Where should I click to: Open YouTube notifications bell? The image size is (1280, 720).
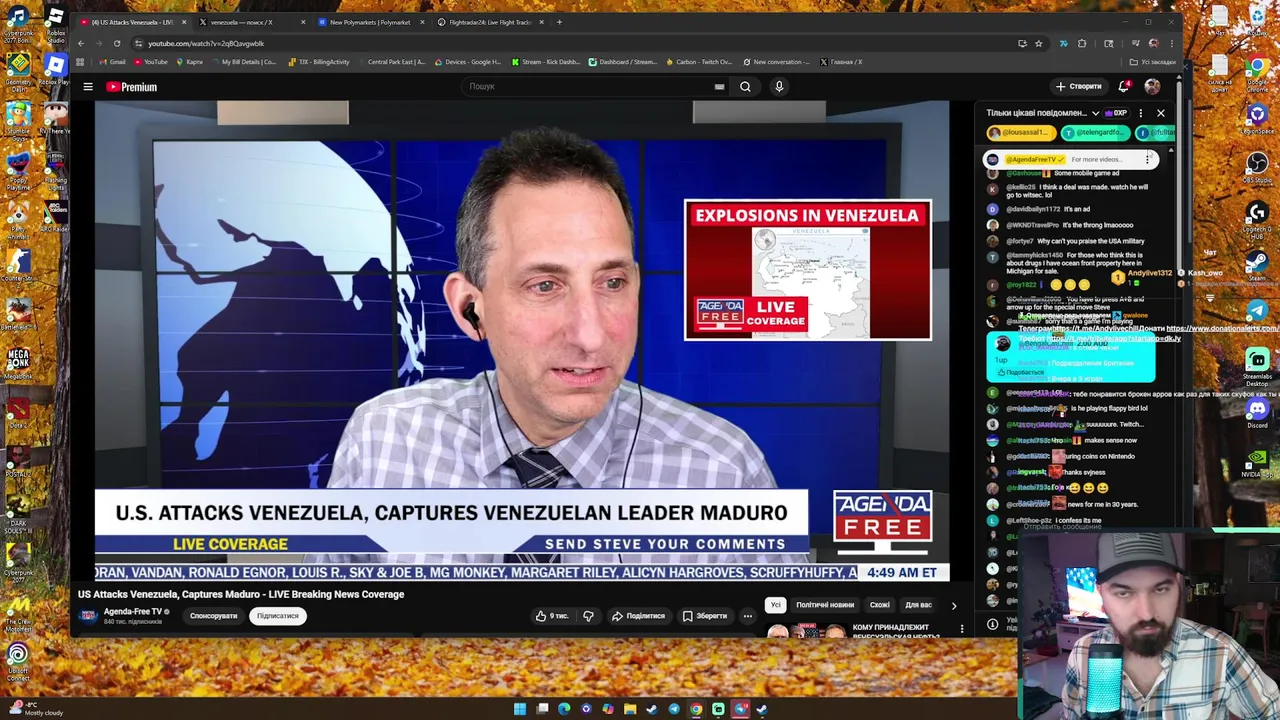1124,87
